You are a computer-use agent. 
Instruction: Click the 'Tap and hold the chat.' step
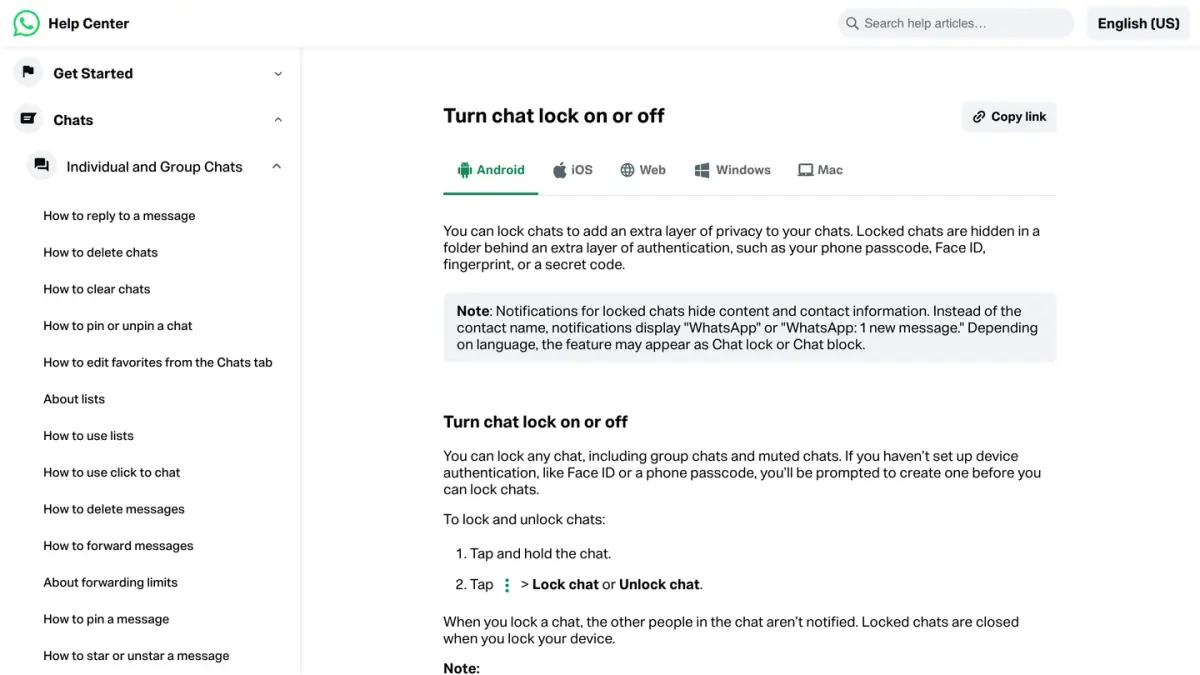pos(540,553)
